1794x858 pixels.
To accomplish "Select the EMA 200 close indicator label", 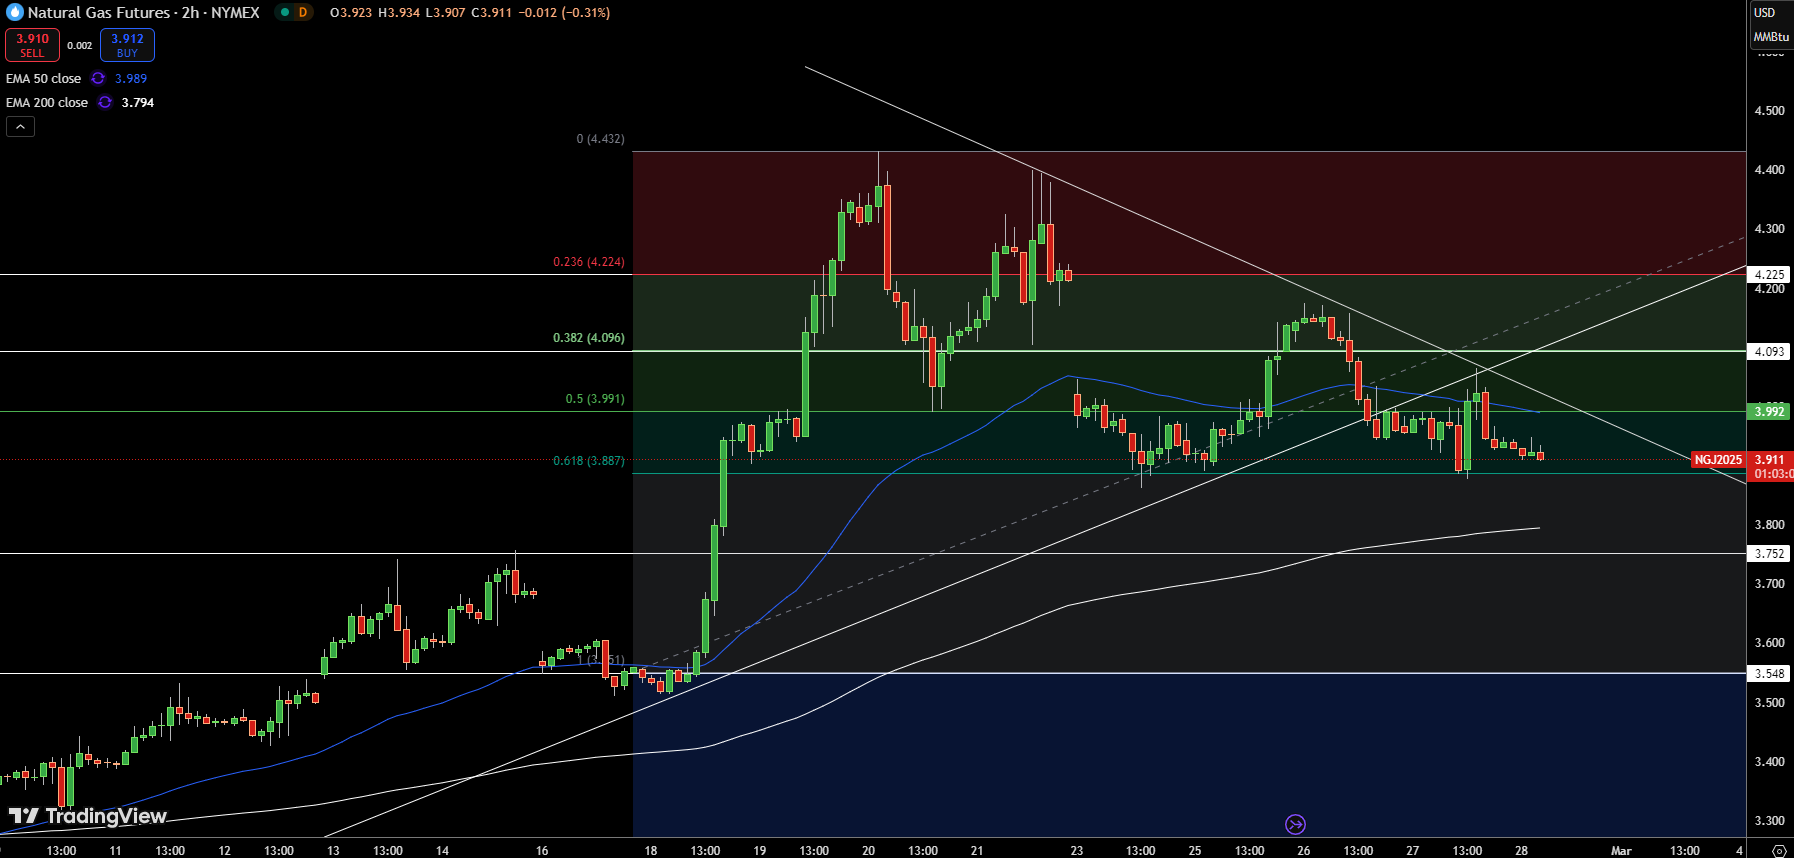I will point(47,102).
